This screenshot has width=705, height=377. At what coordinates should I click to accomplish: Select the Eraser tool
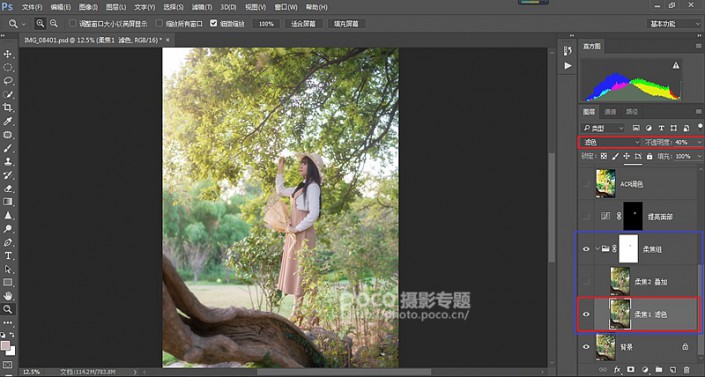click(8, 188)
